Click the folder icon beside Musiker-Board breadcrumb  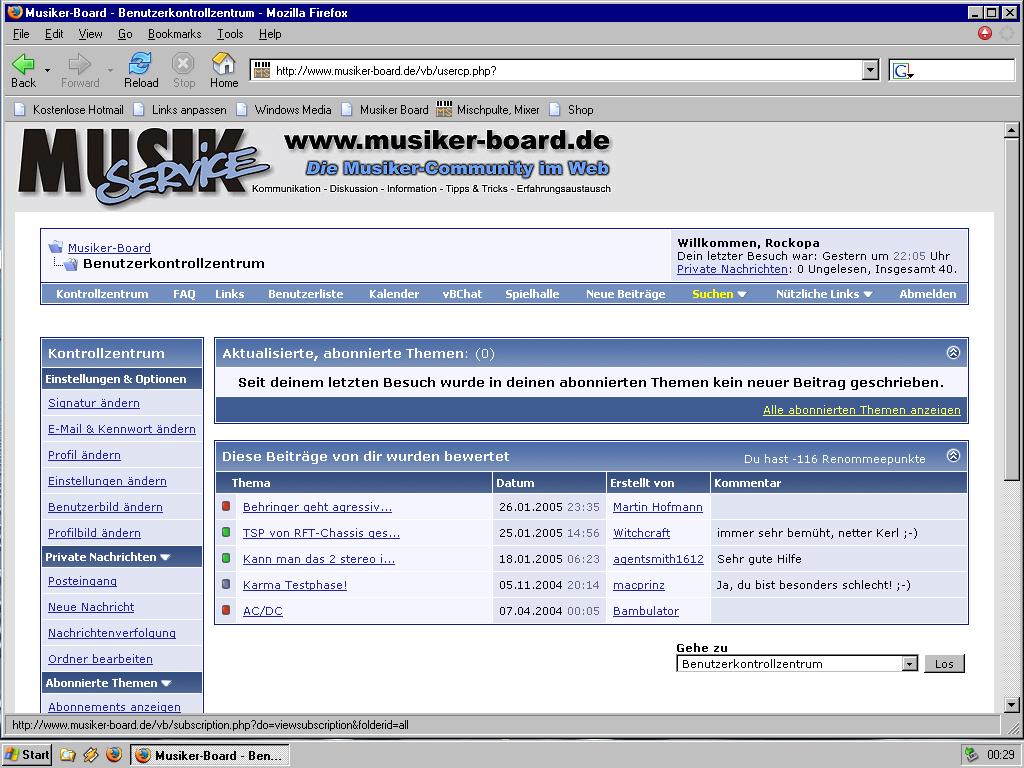click(56, 247)
